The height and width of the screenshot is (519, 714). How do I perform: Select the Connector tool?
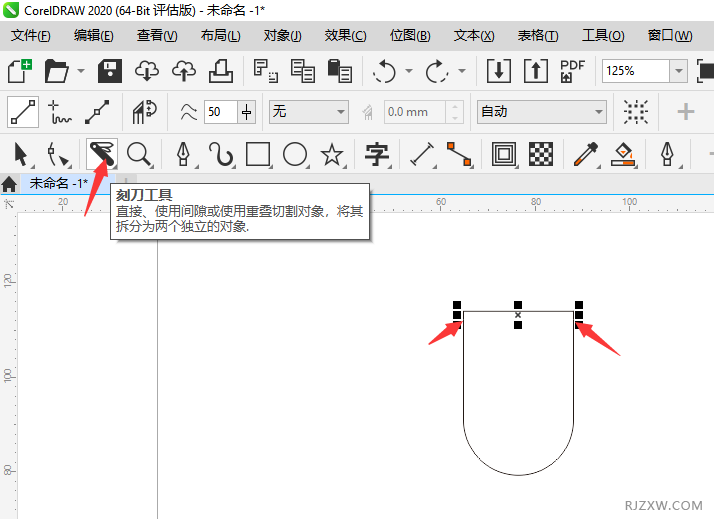point(459,154)
